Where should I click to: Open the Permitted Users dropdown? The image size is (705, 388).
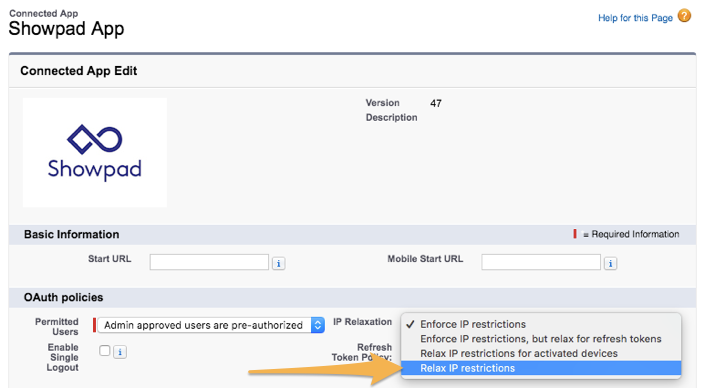click(211, 325)
